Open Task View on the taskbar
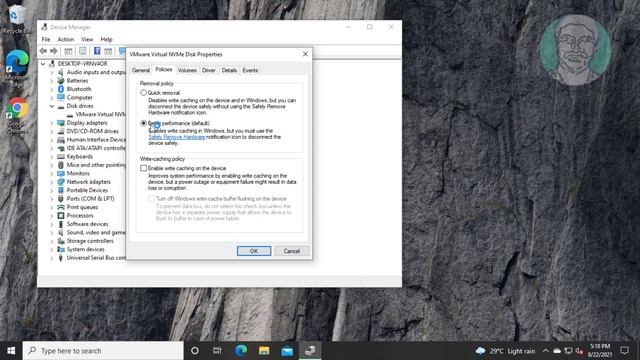 (x=218, y=350)
